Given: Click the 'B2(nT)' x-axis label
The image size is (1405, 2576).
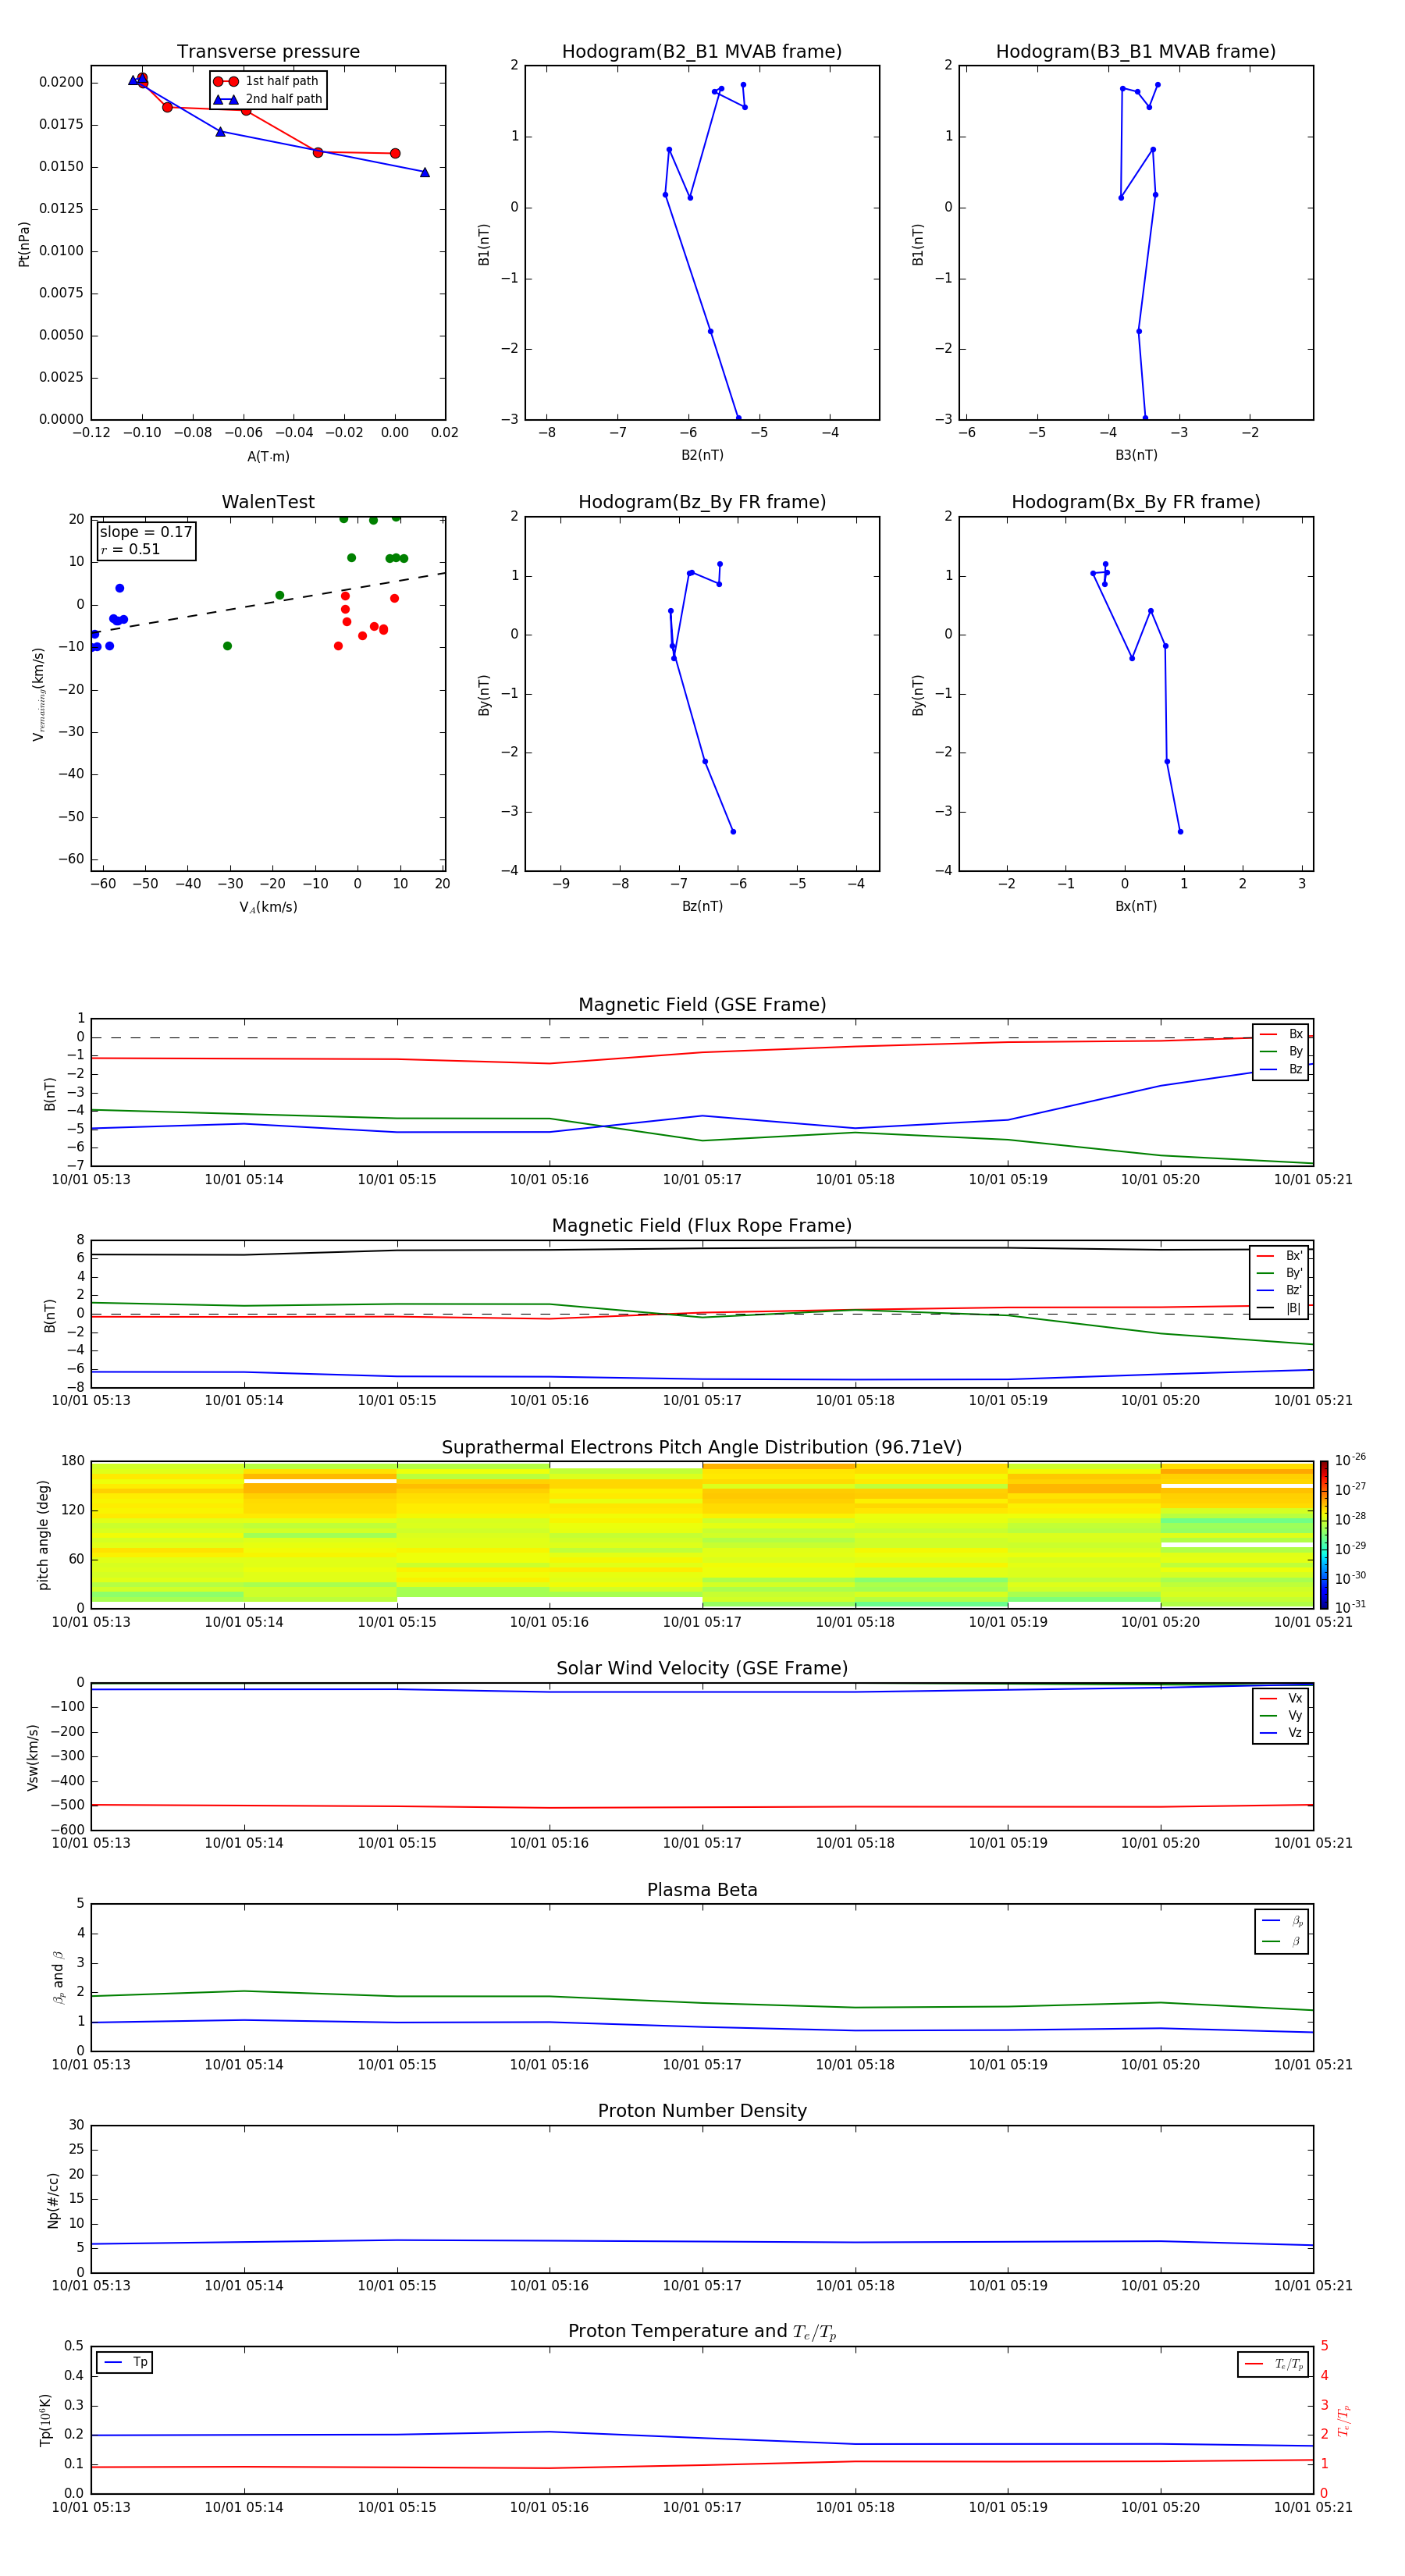Looking at the screenshot, I should pos(702,455).
